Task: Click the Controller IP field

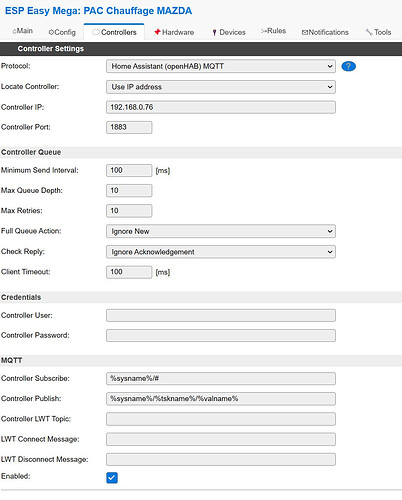Action: point(221,107)
